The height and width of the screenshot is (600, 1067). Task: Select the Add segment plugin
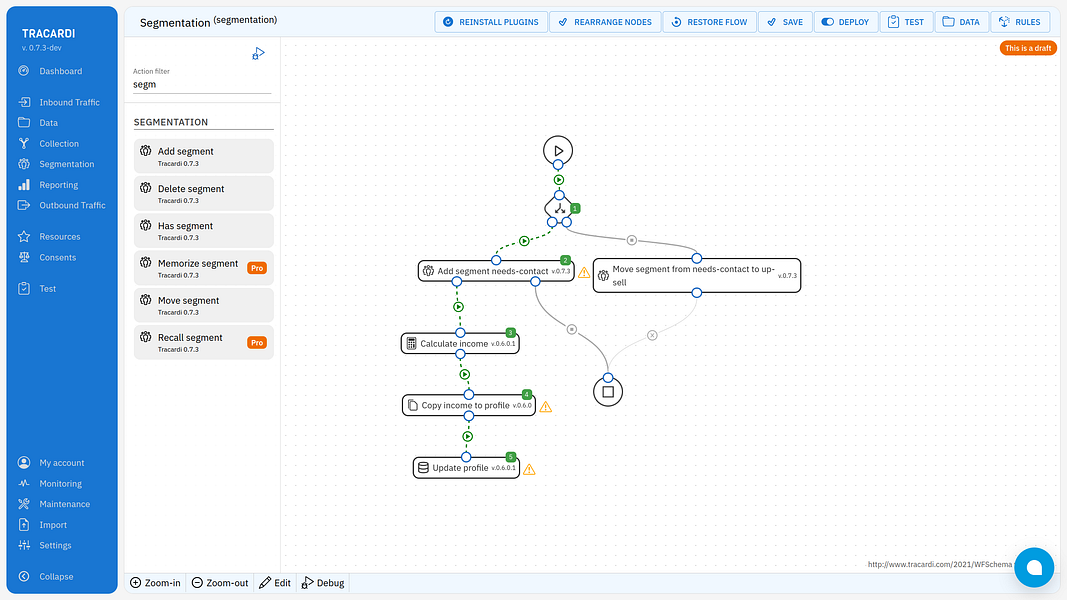pos(203,156)
